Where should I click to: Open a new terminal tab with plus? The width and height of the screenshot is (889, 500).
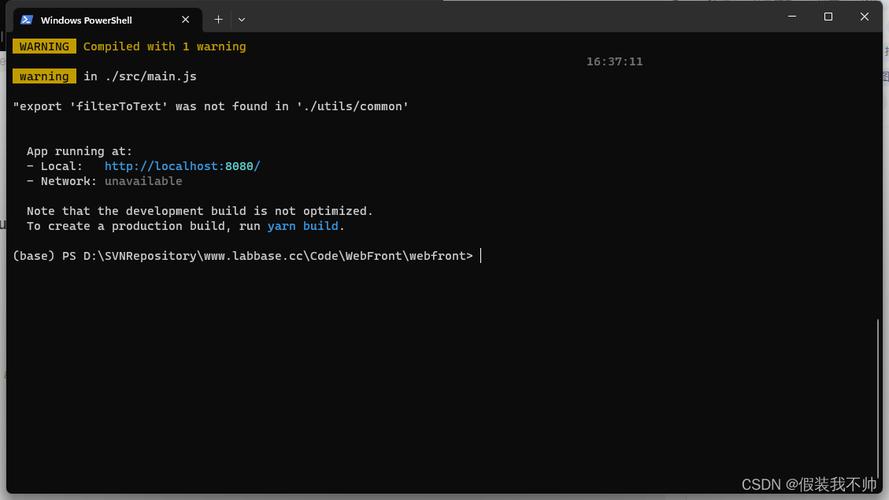click(219, 19)
